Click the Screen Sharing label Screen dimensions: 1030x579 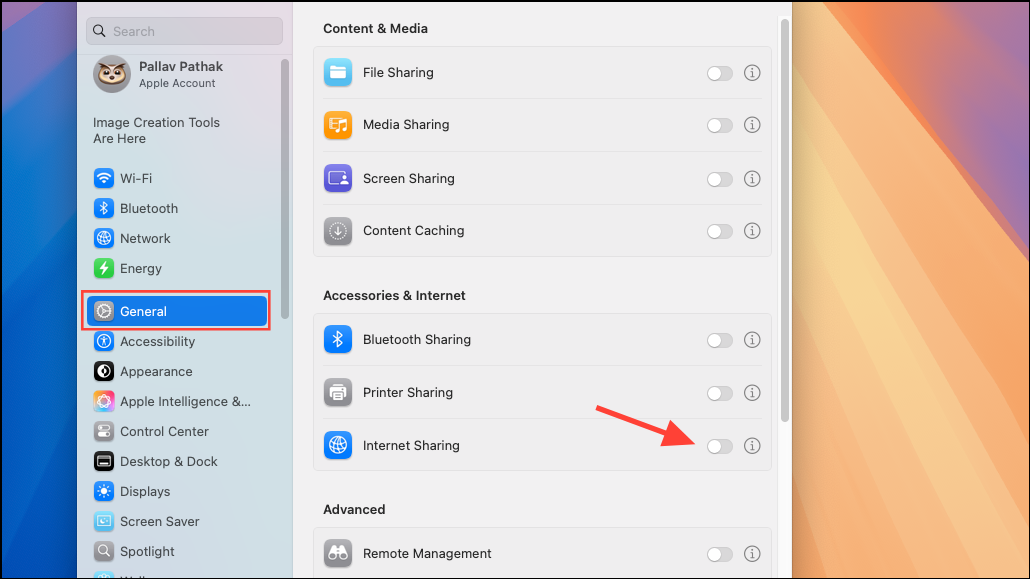click(x=409, y=178)
